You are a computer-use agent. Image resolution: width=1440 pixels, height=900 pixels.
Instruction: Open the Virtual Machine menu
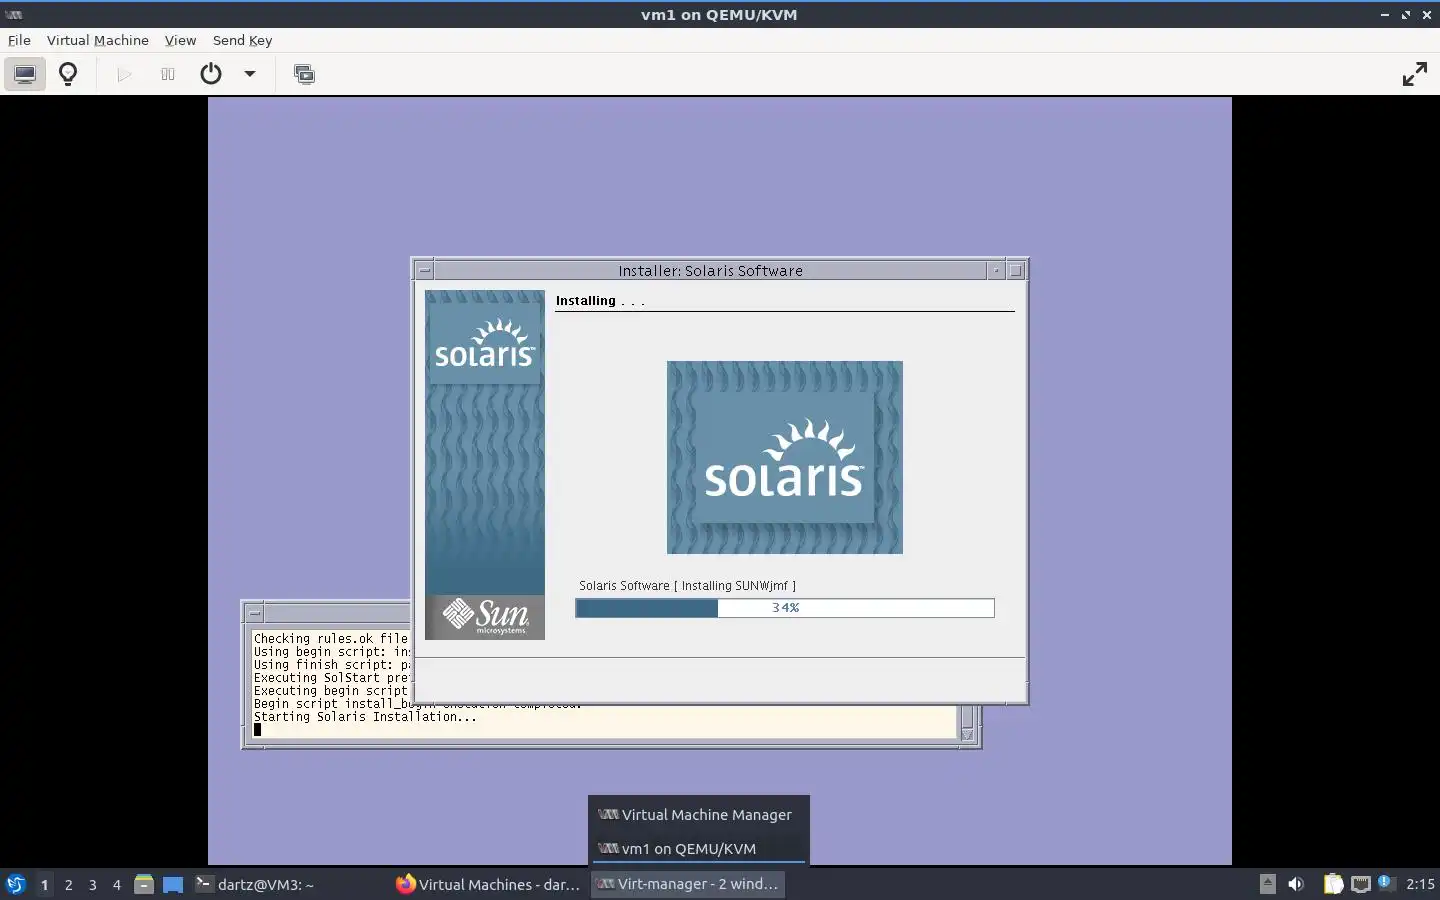point(97,40)
